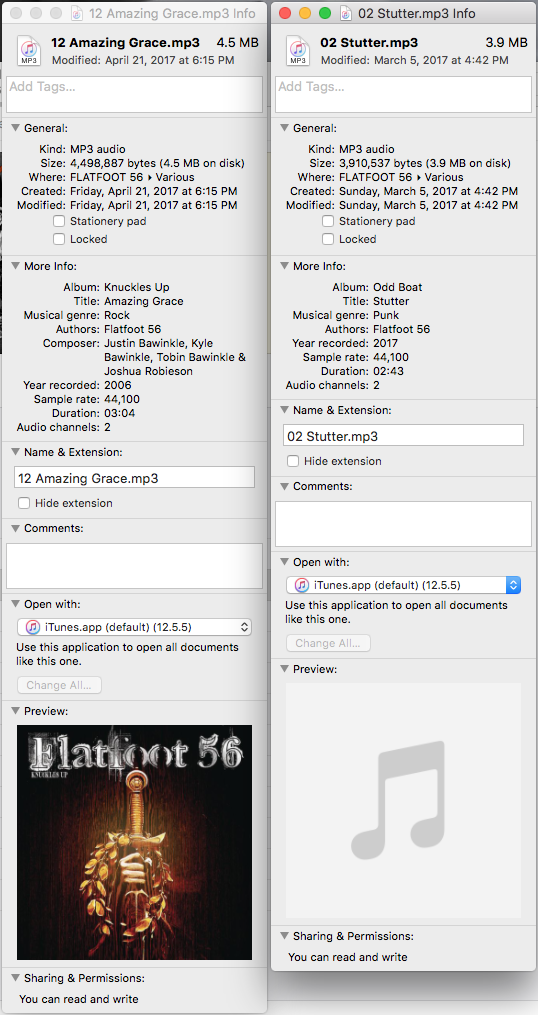Click Add Tags field in Amazing Grace window

coord(135,95)
